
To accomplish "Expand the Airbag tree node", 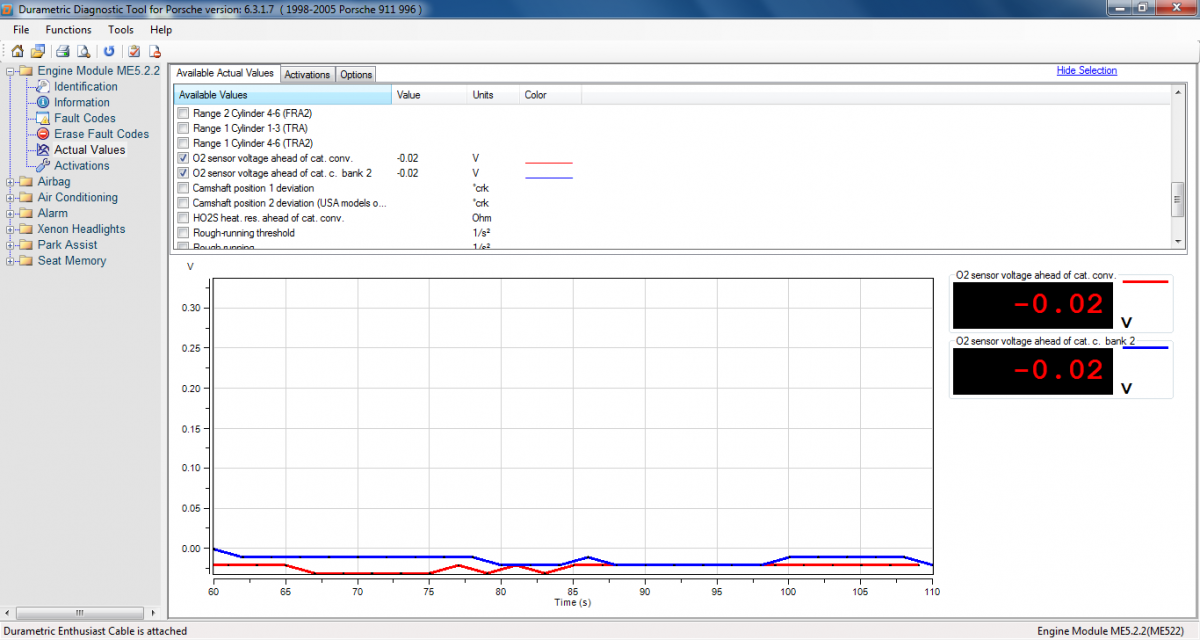I will click(x=11, y=182).
